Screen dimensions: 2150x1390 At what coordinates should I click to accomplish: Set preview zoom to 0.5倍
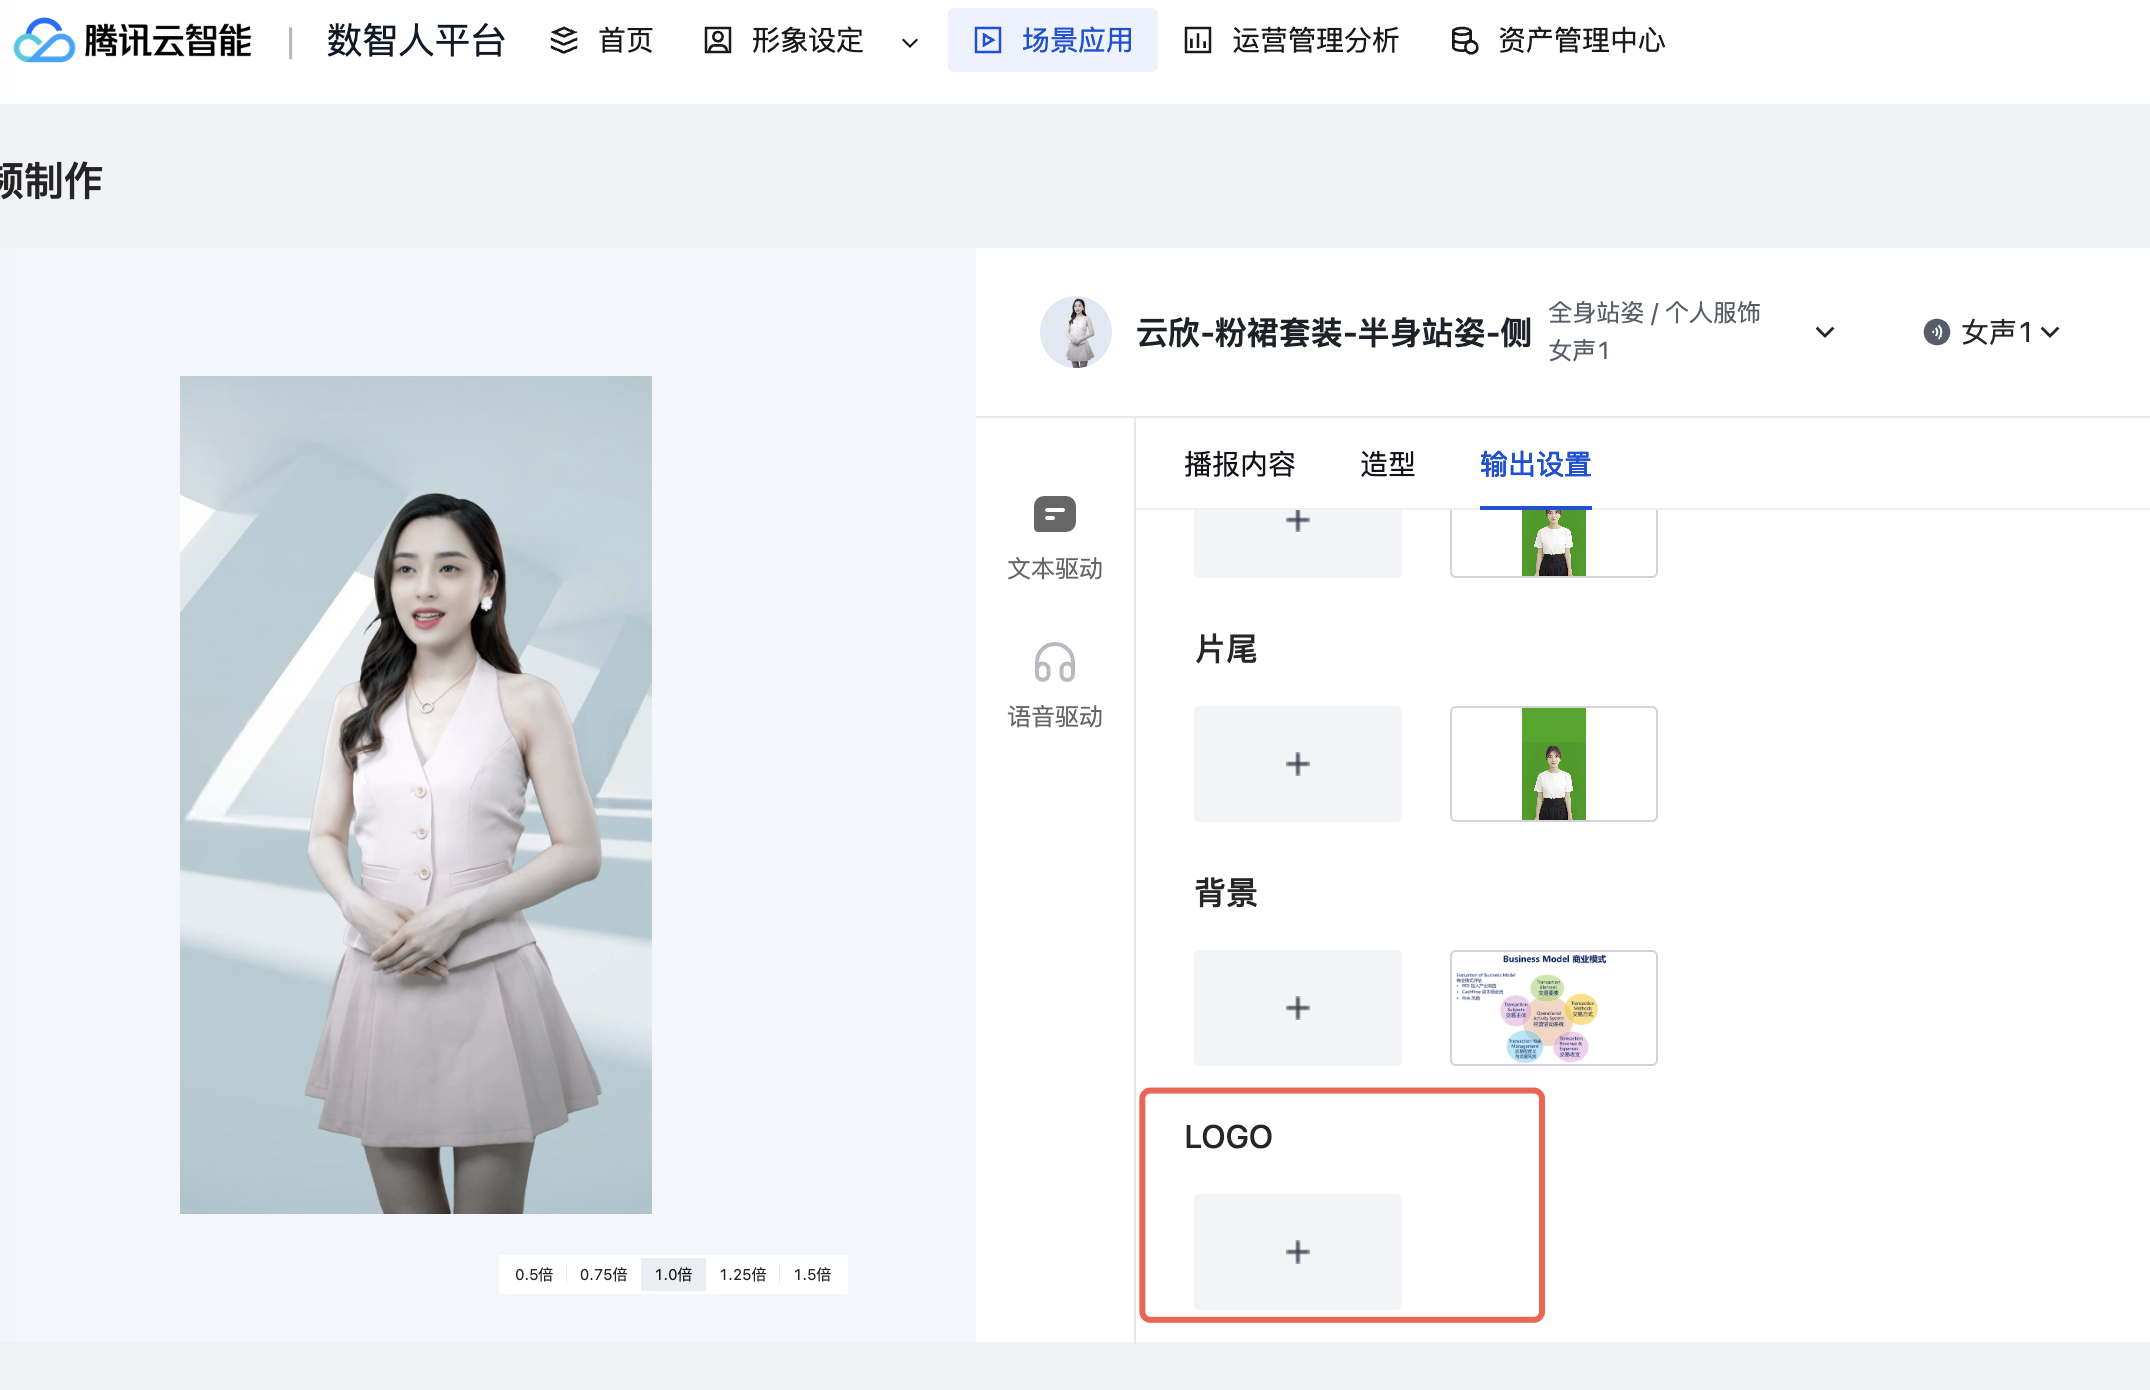[534, 1274]
